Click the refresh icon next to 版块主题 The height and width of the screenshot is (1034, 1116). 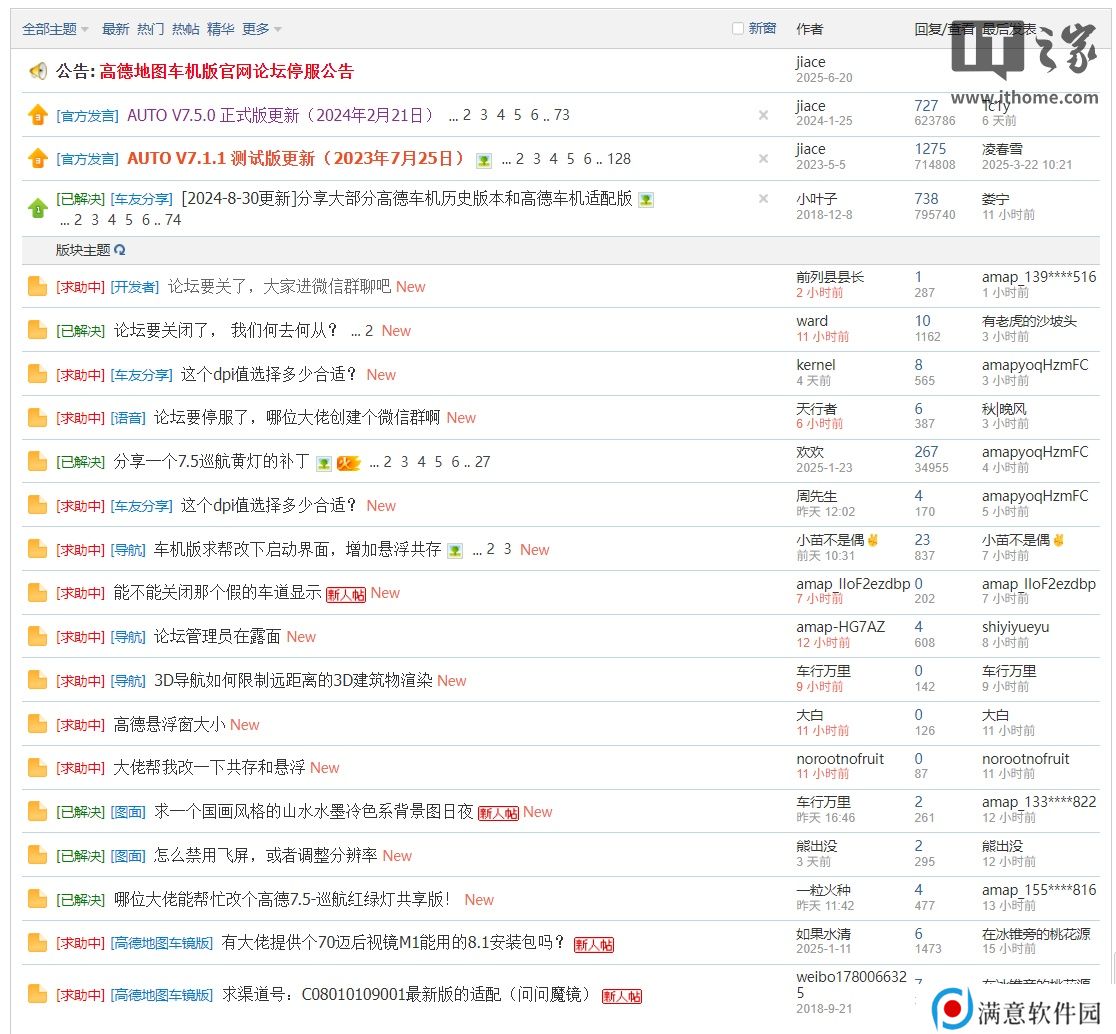pyautogui.click(x=120, y=250)
